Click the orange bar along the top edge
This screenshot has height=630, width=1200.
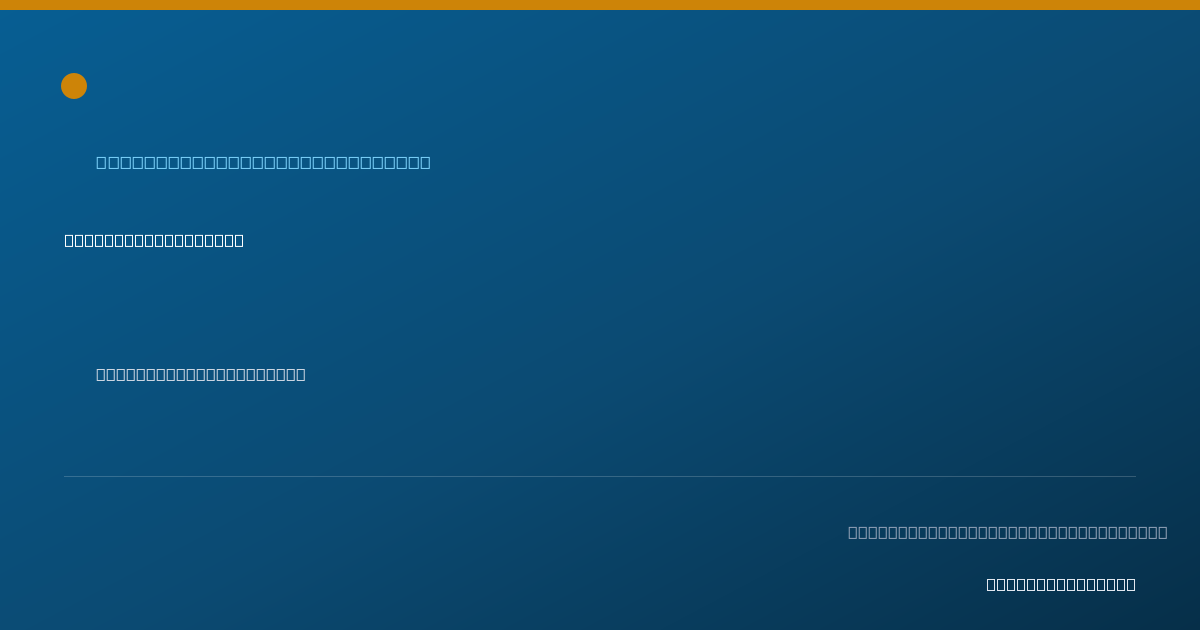coord(600,5)
